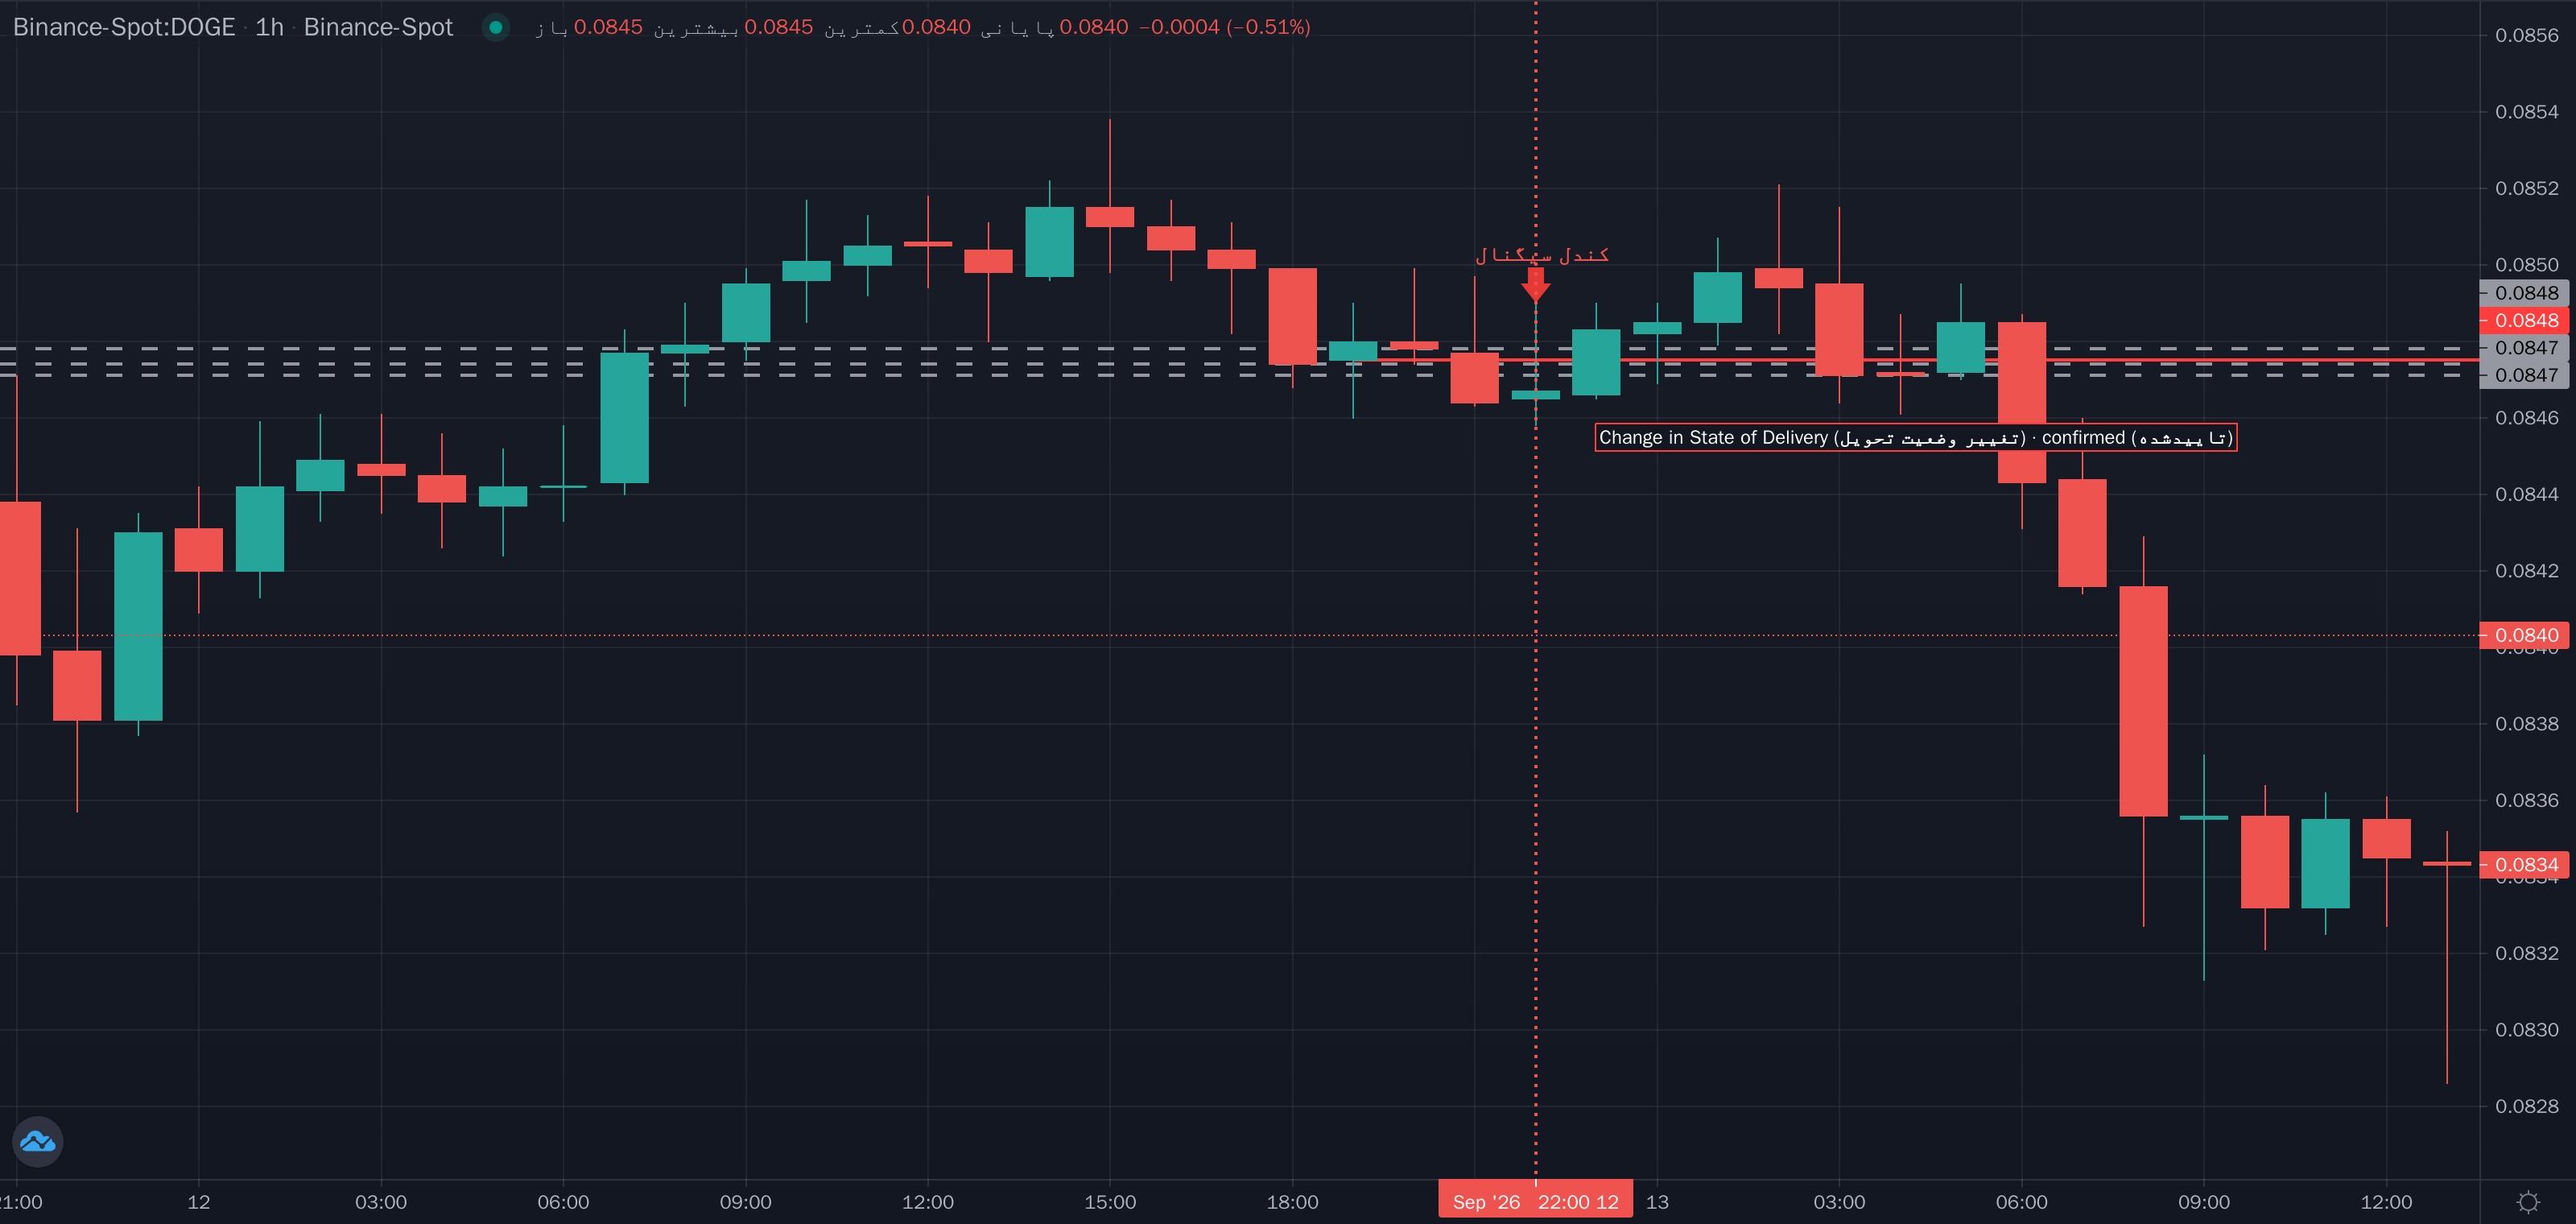This screenshot has width=2576, height=1224.
Task: Click the high (بیشترین) price value 0.0845
Action: click(779, 27)
